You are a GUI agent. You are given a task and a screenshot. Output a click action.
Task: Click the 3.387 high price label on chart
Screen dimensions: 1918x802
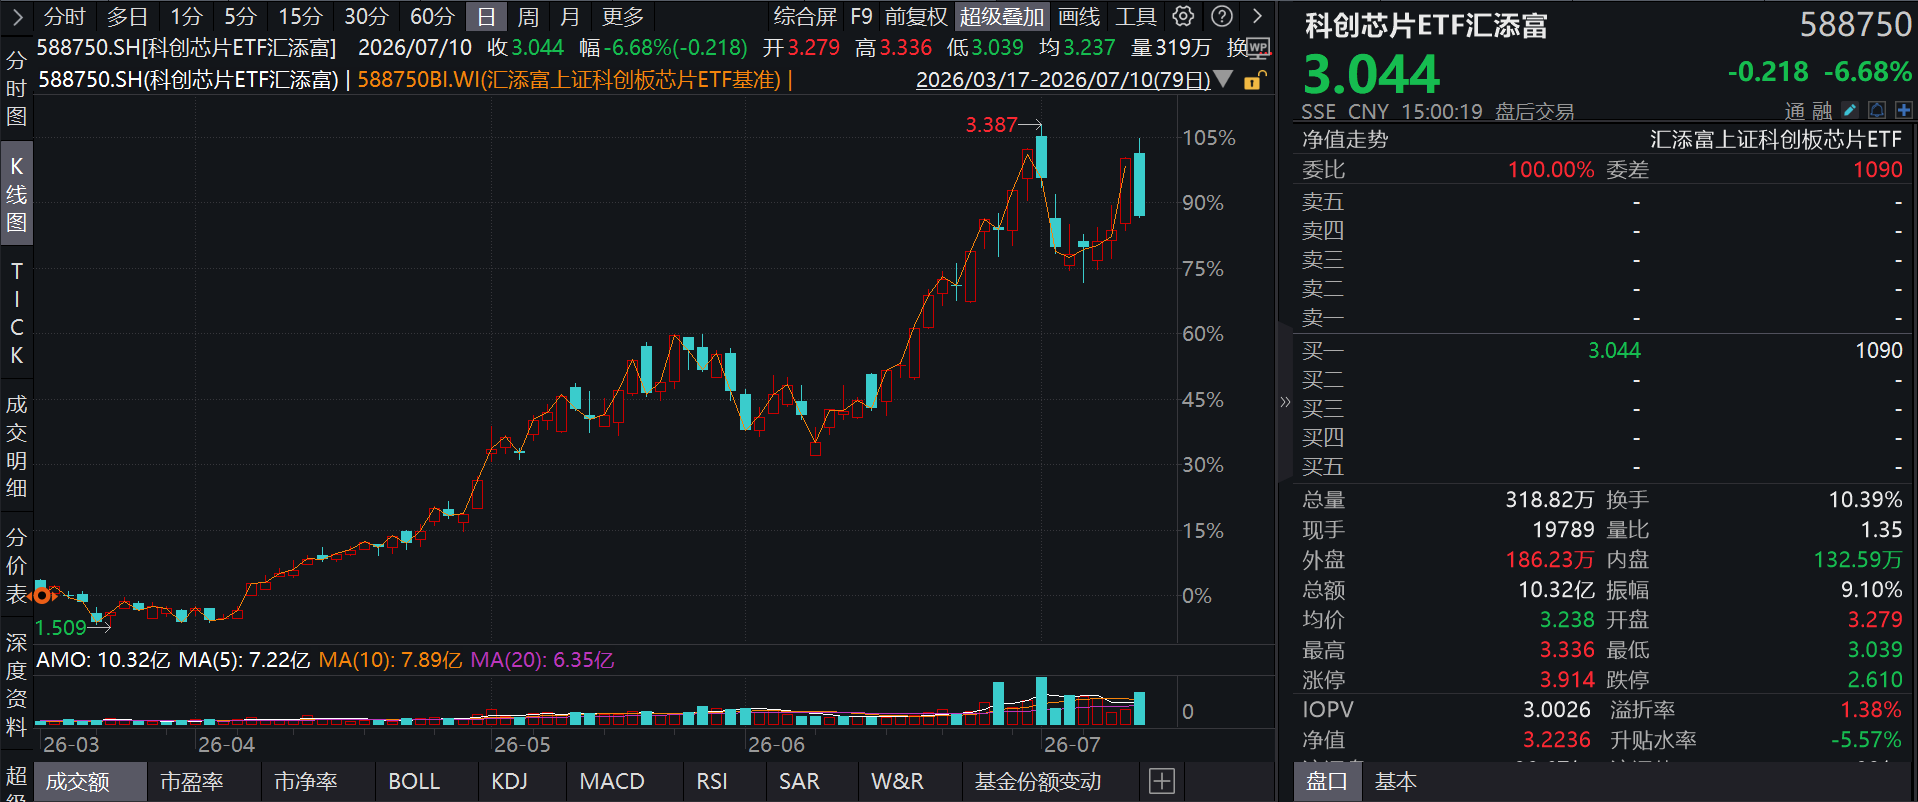991,125
